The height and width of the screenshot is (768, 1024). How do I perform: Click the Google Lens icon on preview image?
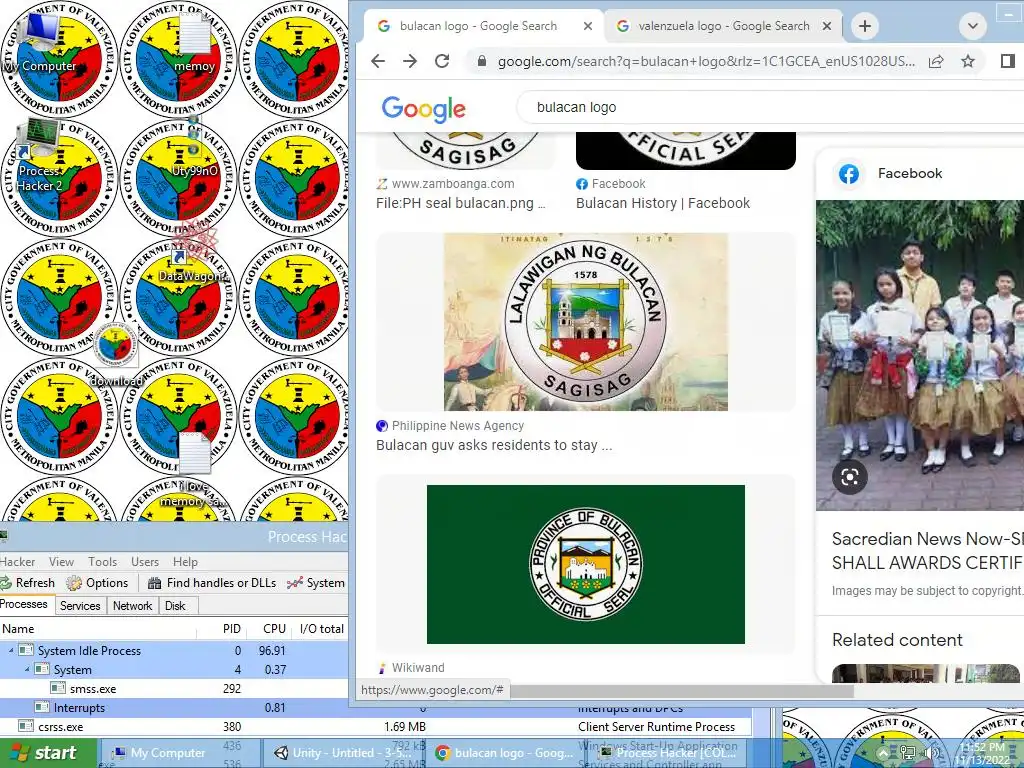850,477
